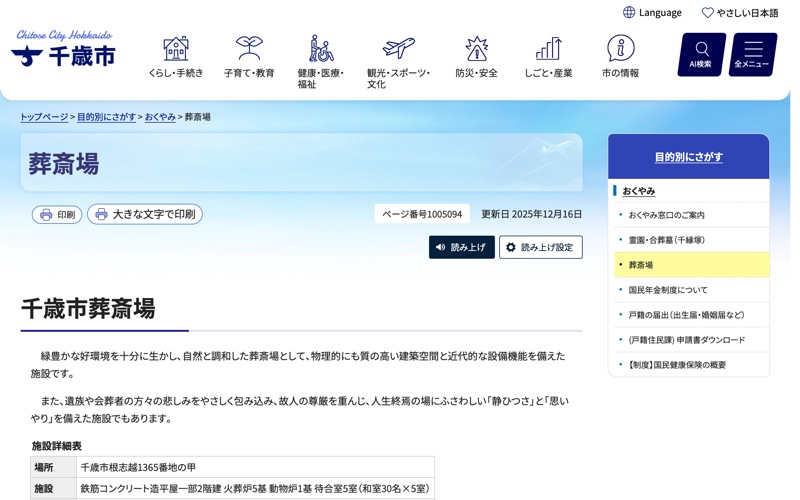Open the しごと・産業 chart icon menu

pos(548,57)
